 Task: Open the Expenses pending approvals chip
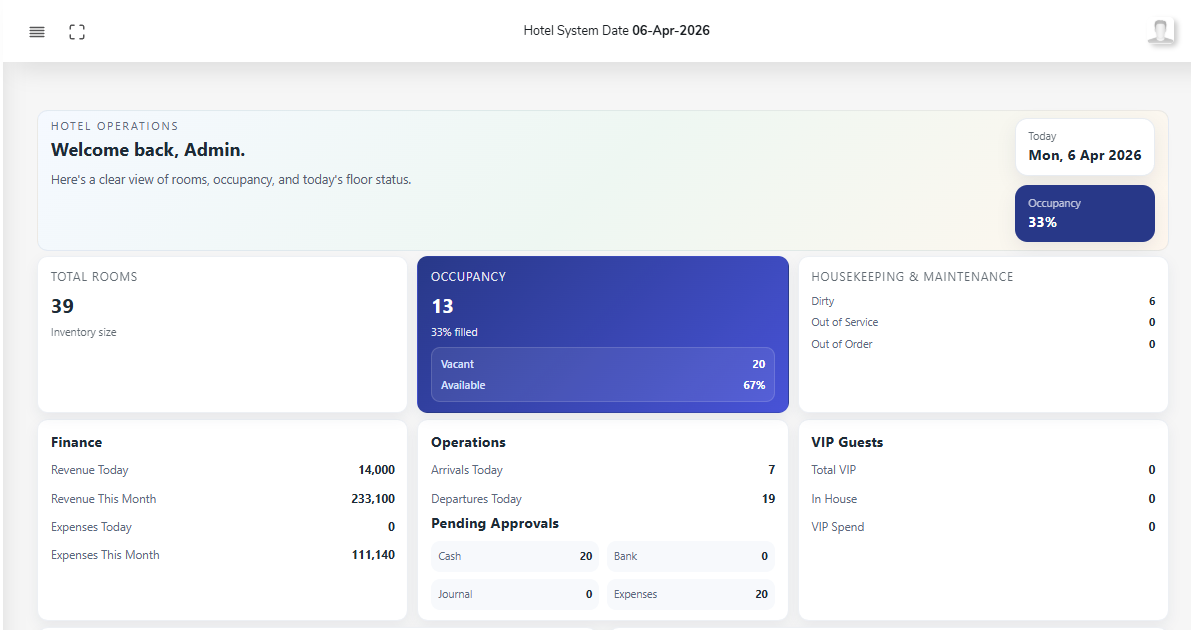pyautogui.click(x=690, y=593)
